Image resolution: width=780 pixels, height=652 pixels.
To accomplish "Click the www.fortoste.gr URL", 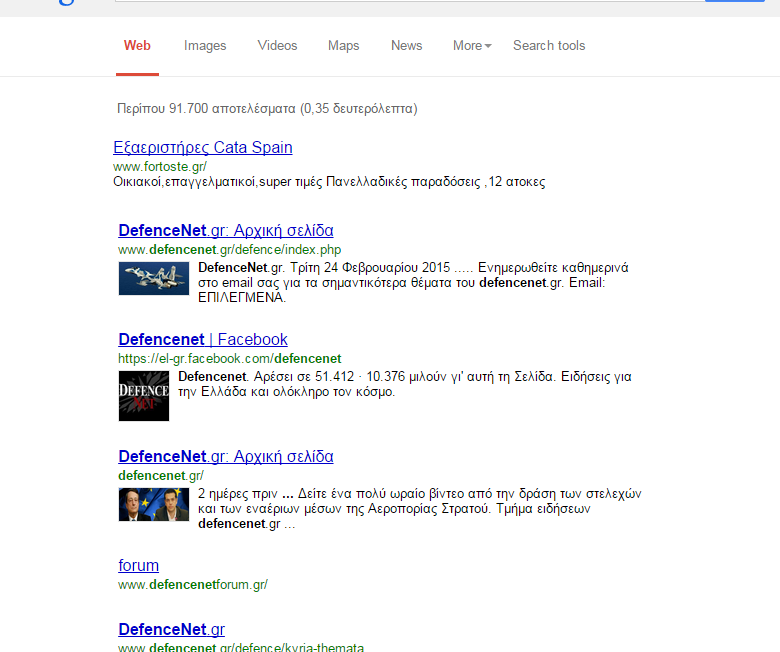I will pos(160,167).
